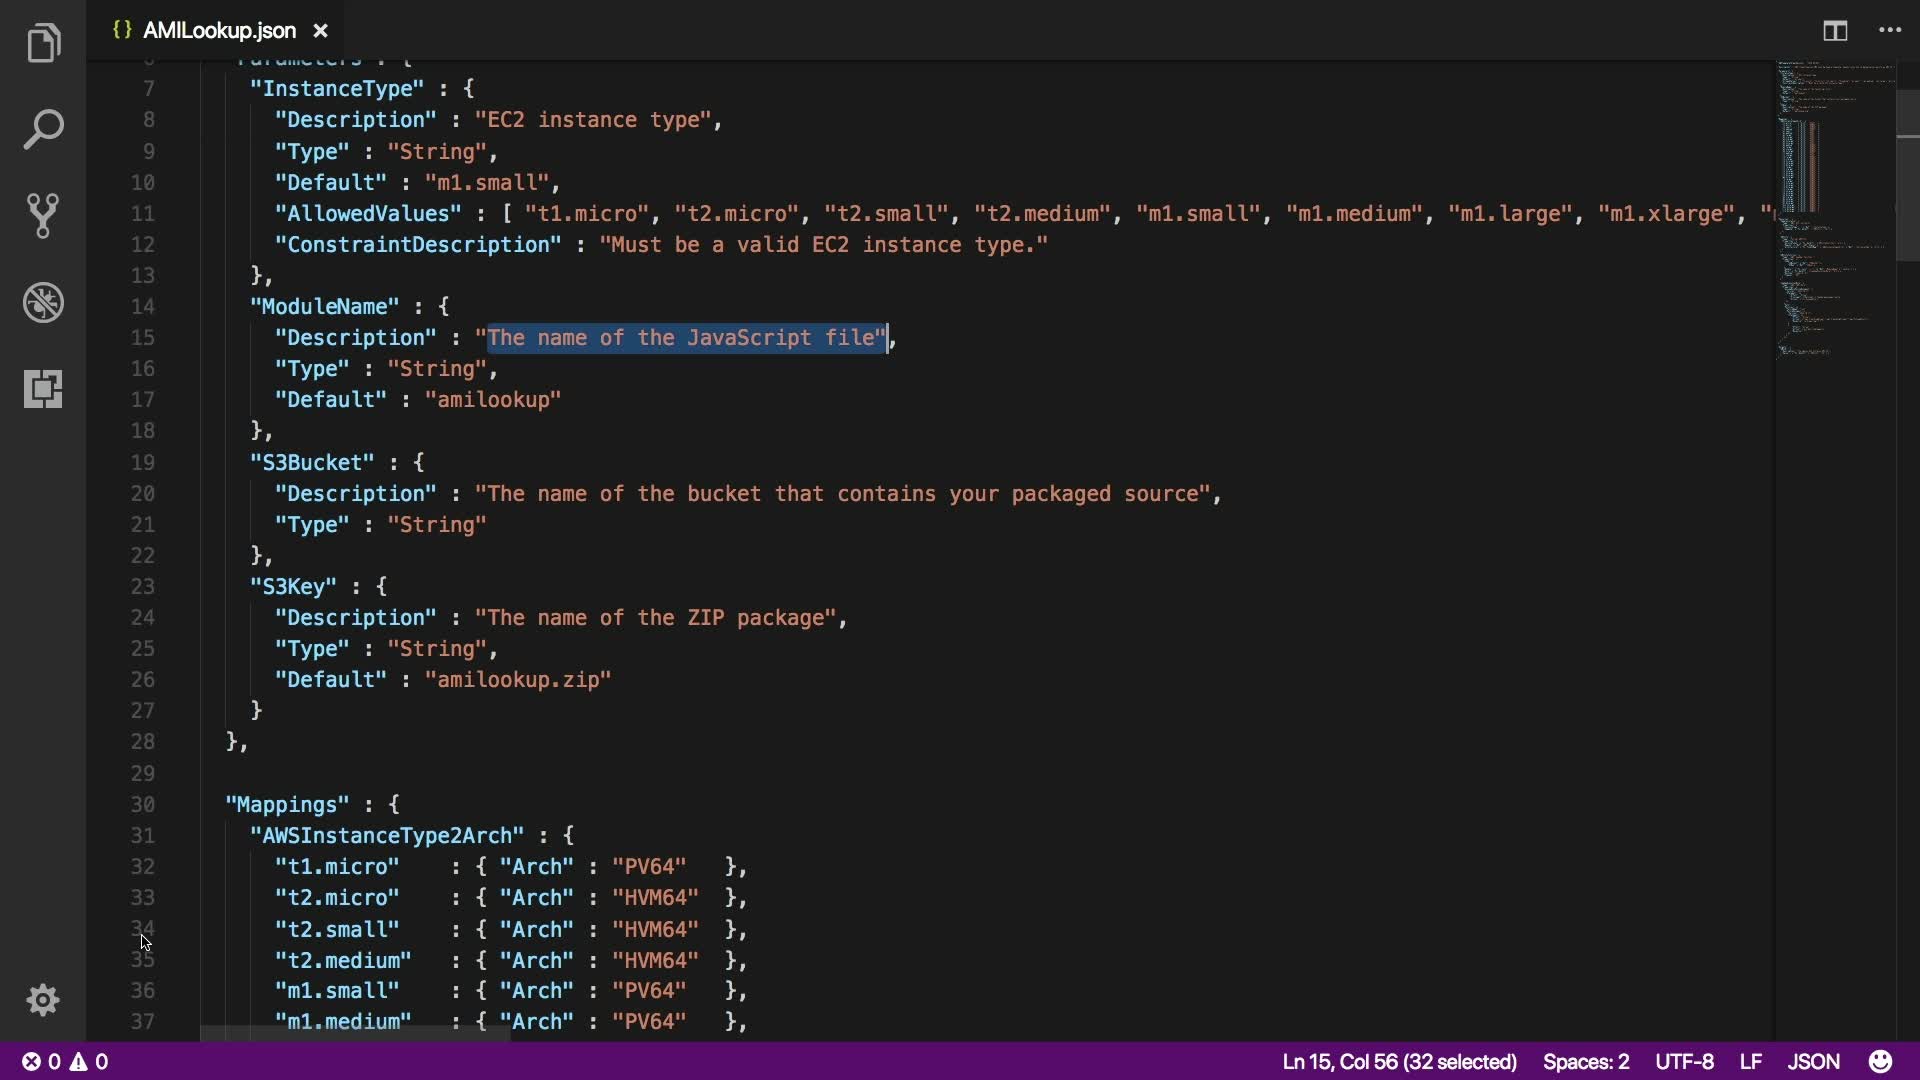This screenshot has width=1920, height=1080.
Task: Click the horizontal scrollbar at editor bottom
Action: click(x=355, y=1033)
